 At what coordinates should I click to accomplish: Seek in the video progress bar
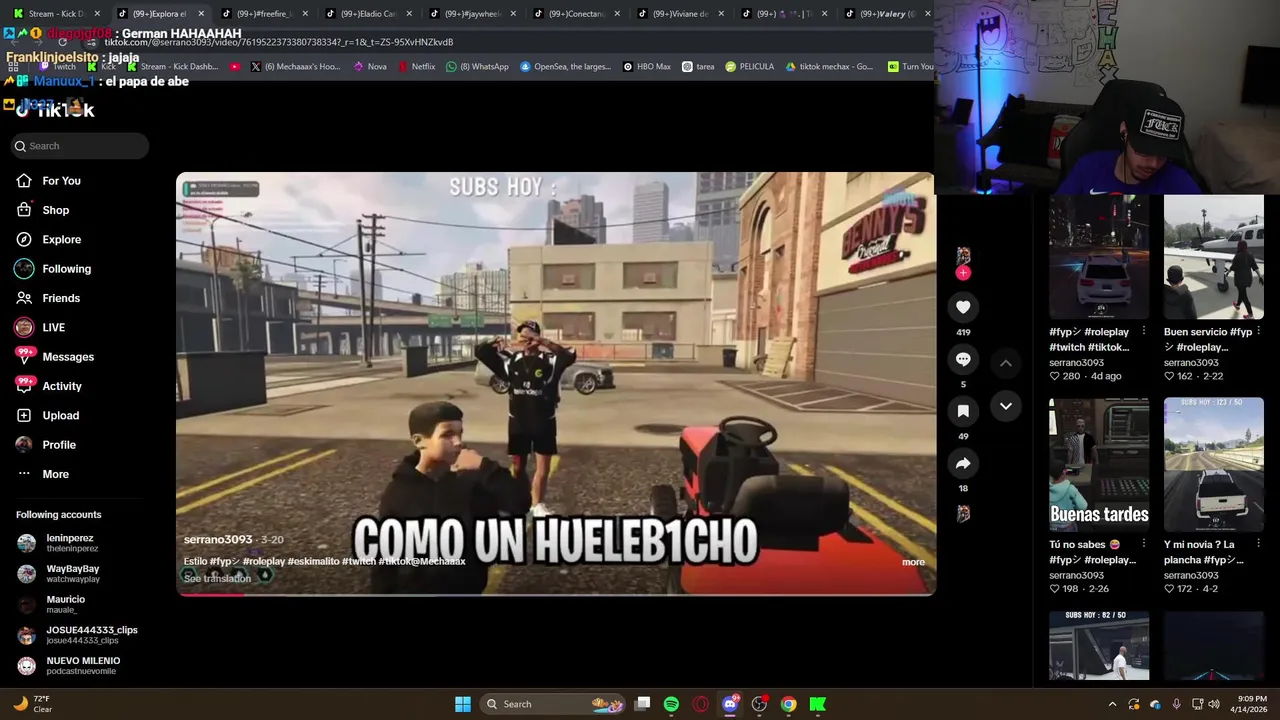[556, 594]
